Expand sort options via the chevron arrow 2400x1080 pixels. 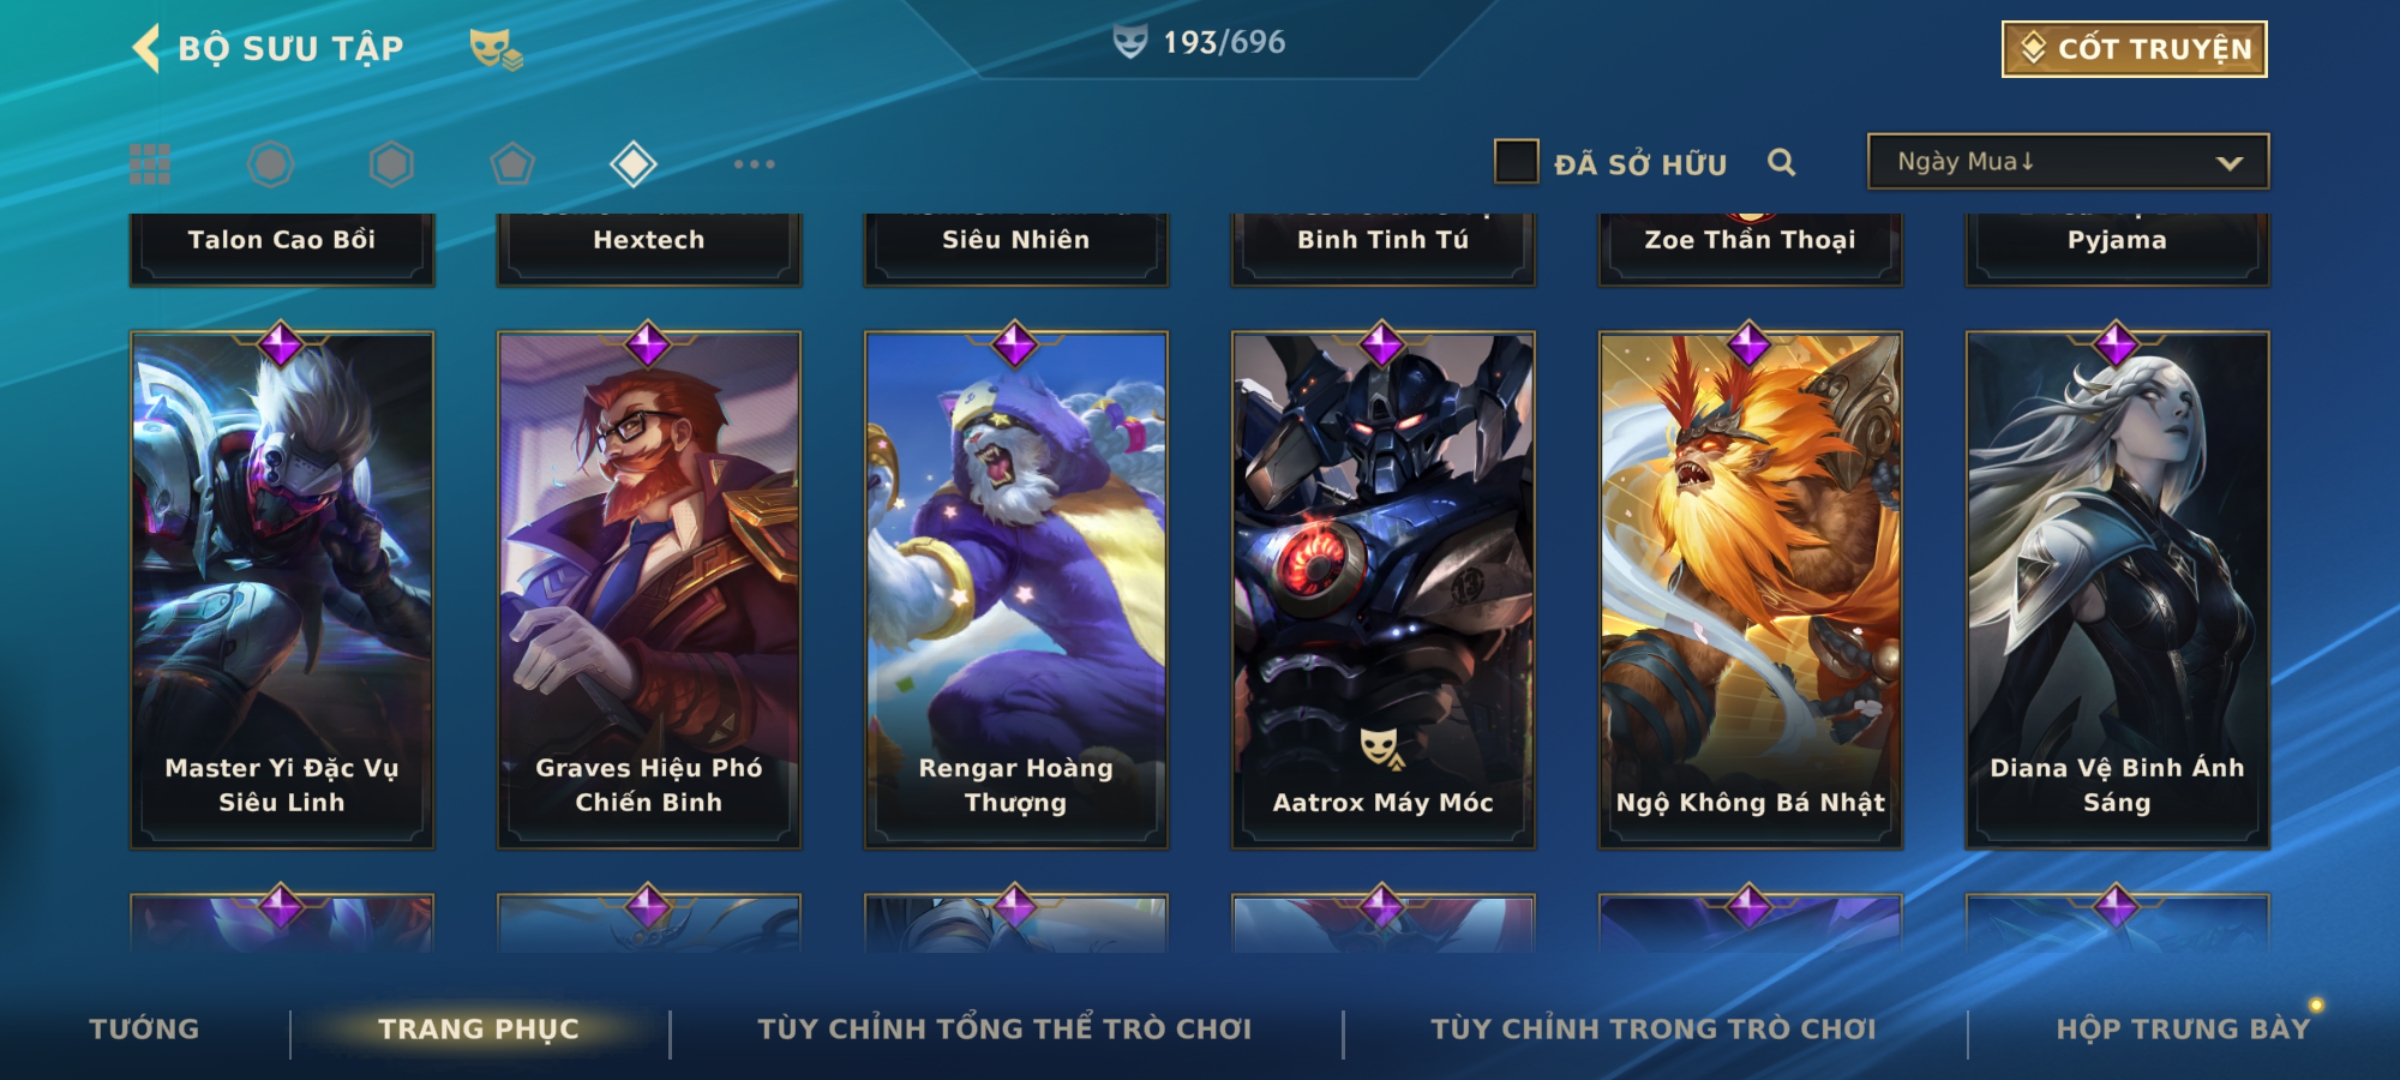point(2229,163)
